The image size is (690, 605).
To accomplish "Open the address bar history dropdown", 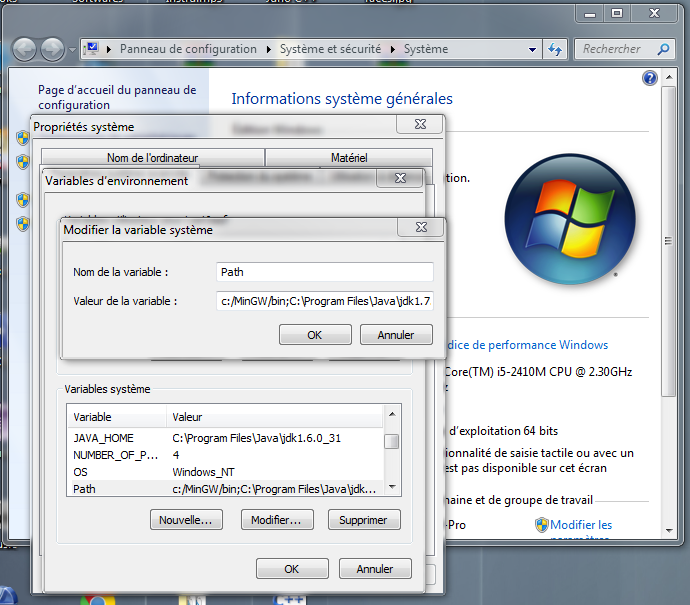I will pos(532,50).
